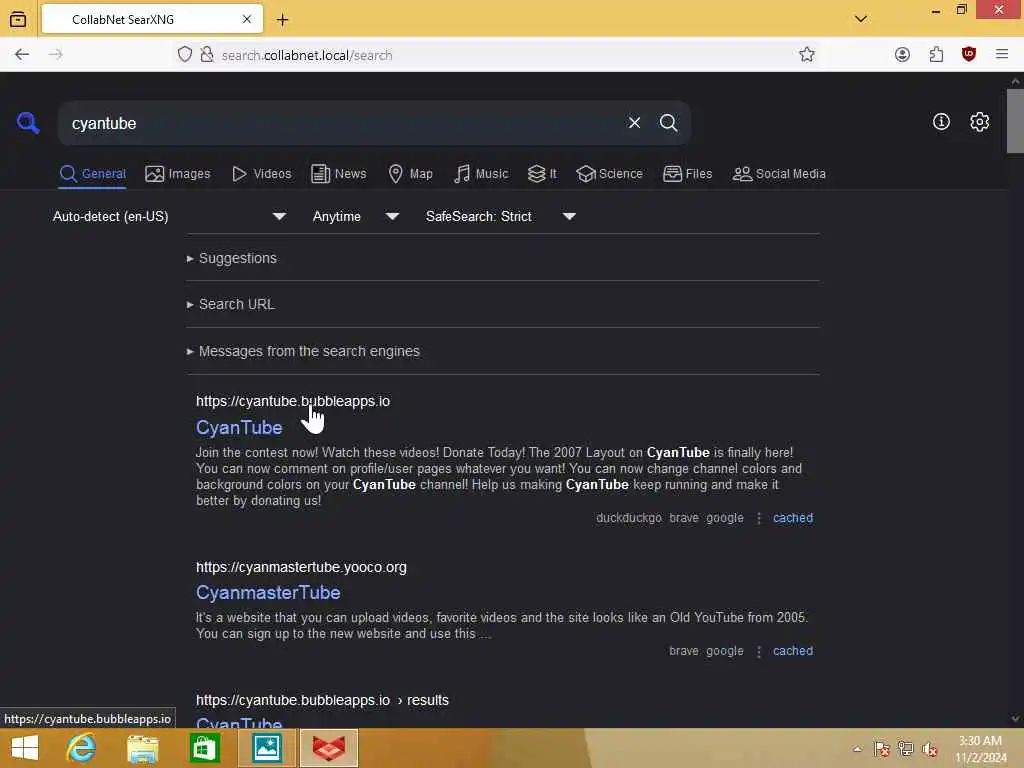1024x768 pixels.
Task: Click the address bar showing search.collabnet.local
Action: 496,55
